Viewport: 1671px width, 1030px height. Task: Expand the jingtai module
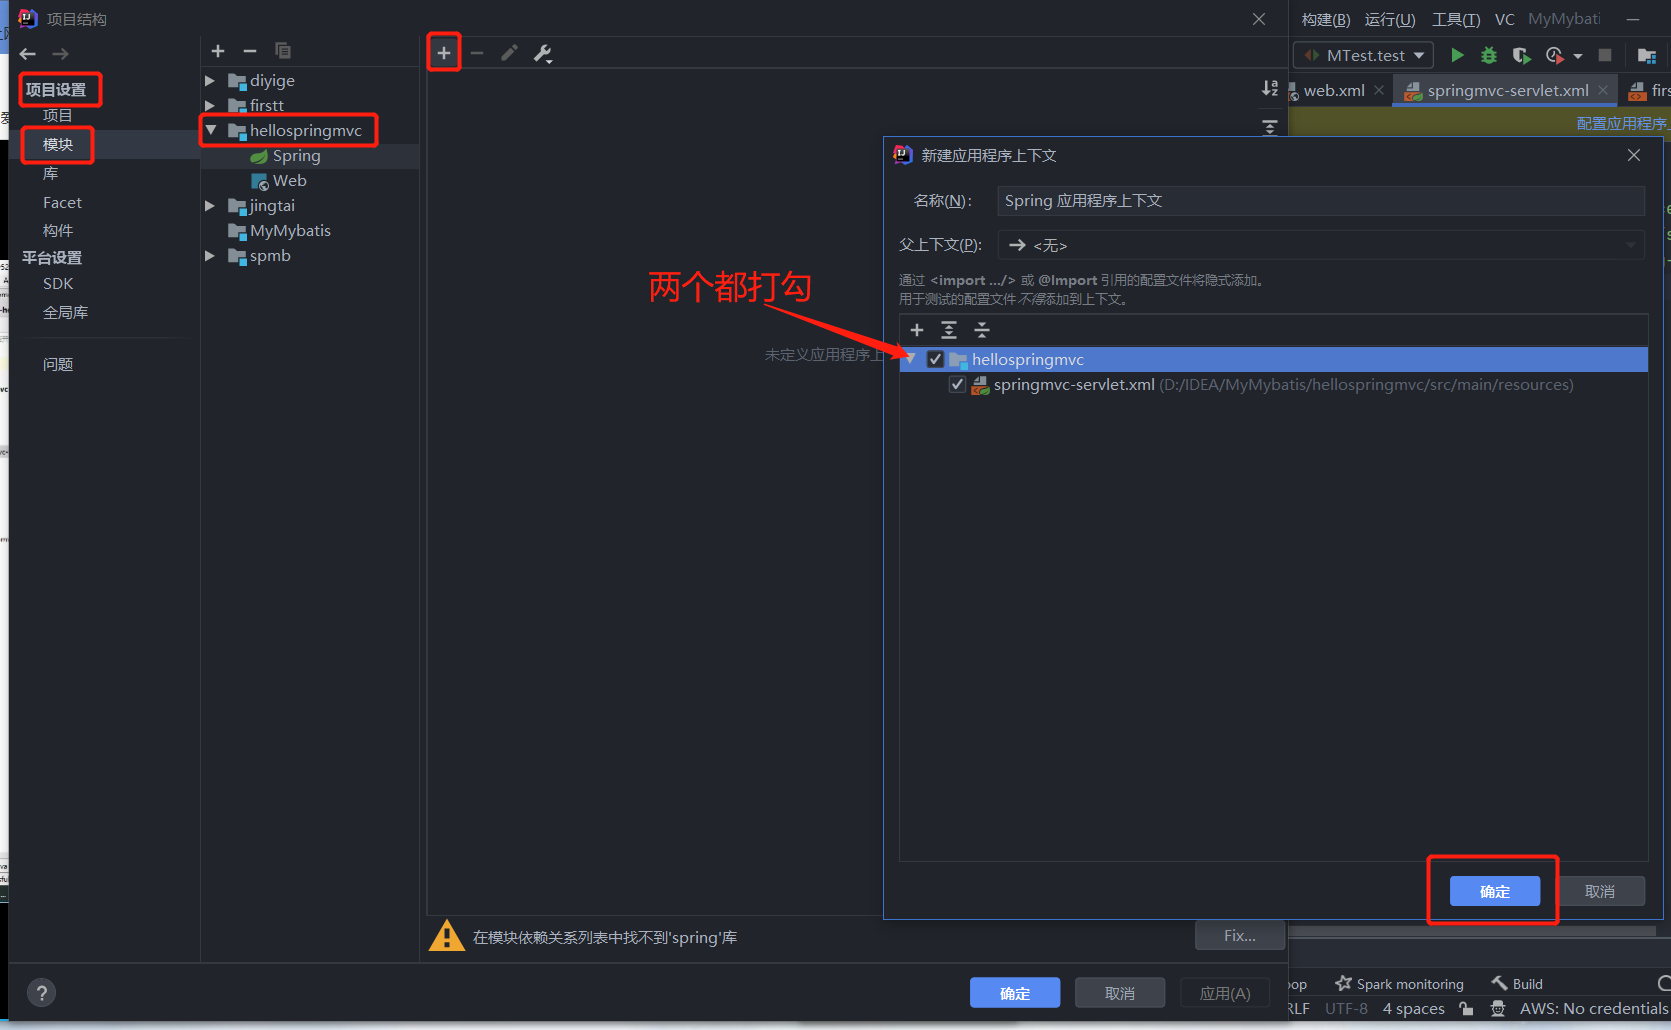pos(210,206)
